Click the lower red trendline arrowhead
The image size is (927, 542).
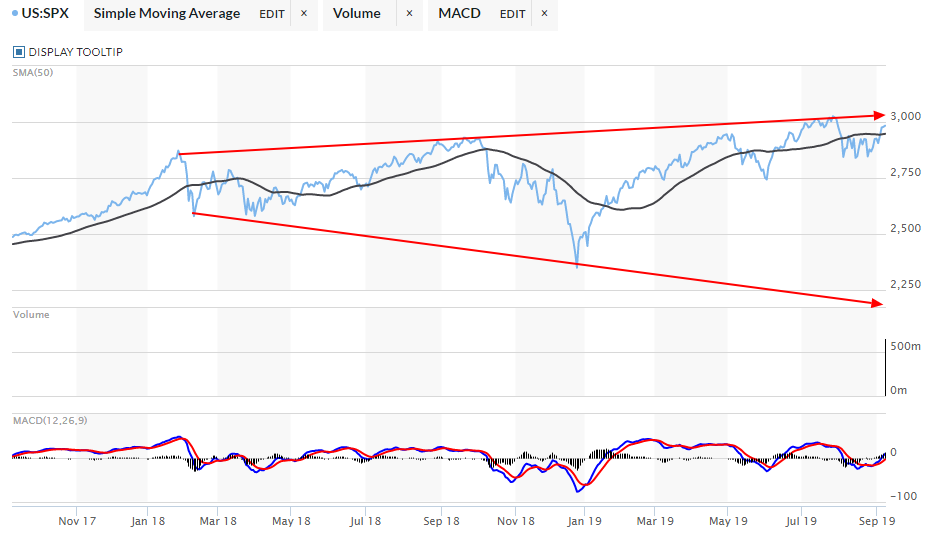pyautogui.click(x=879, y=303)
